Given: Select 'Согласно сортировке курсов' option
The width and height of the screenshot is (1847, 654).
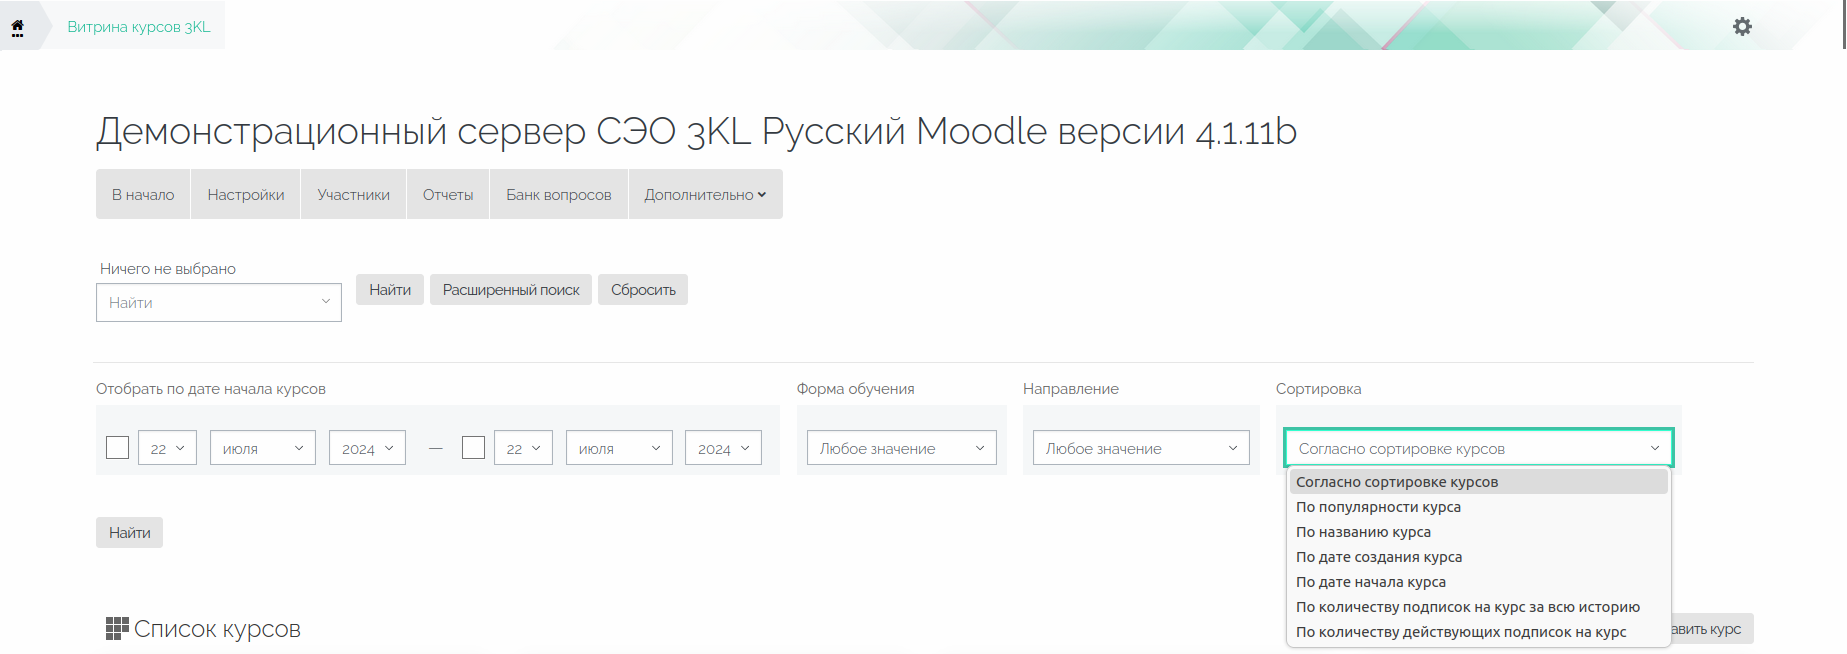Looking at the screenshot, I should coord(1478,482).
